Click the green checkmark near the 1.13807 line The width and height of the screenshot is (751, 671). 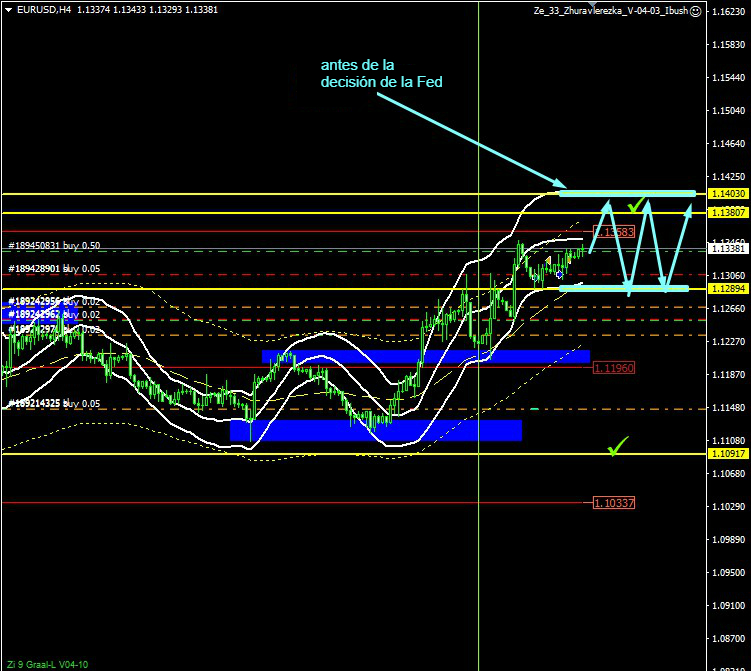tap(634, 205)
